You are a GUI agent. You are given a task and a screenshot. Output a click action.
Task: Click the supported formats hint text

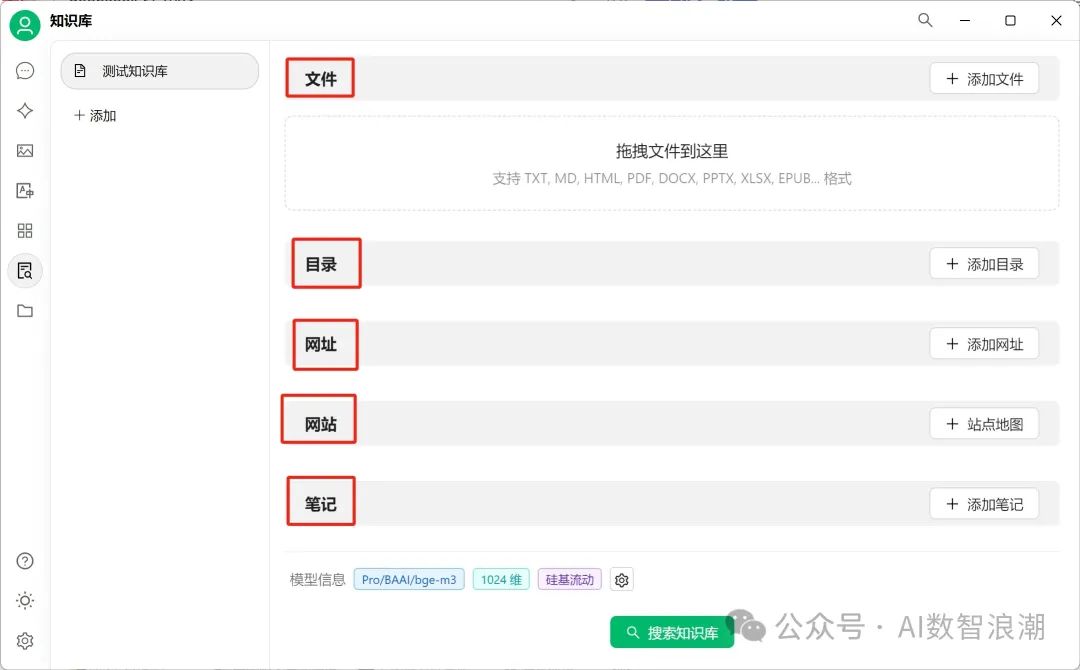(x=672, y=178)
